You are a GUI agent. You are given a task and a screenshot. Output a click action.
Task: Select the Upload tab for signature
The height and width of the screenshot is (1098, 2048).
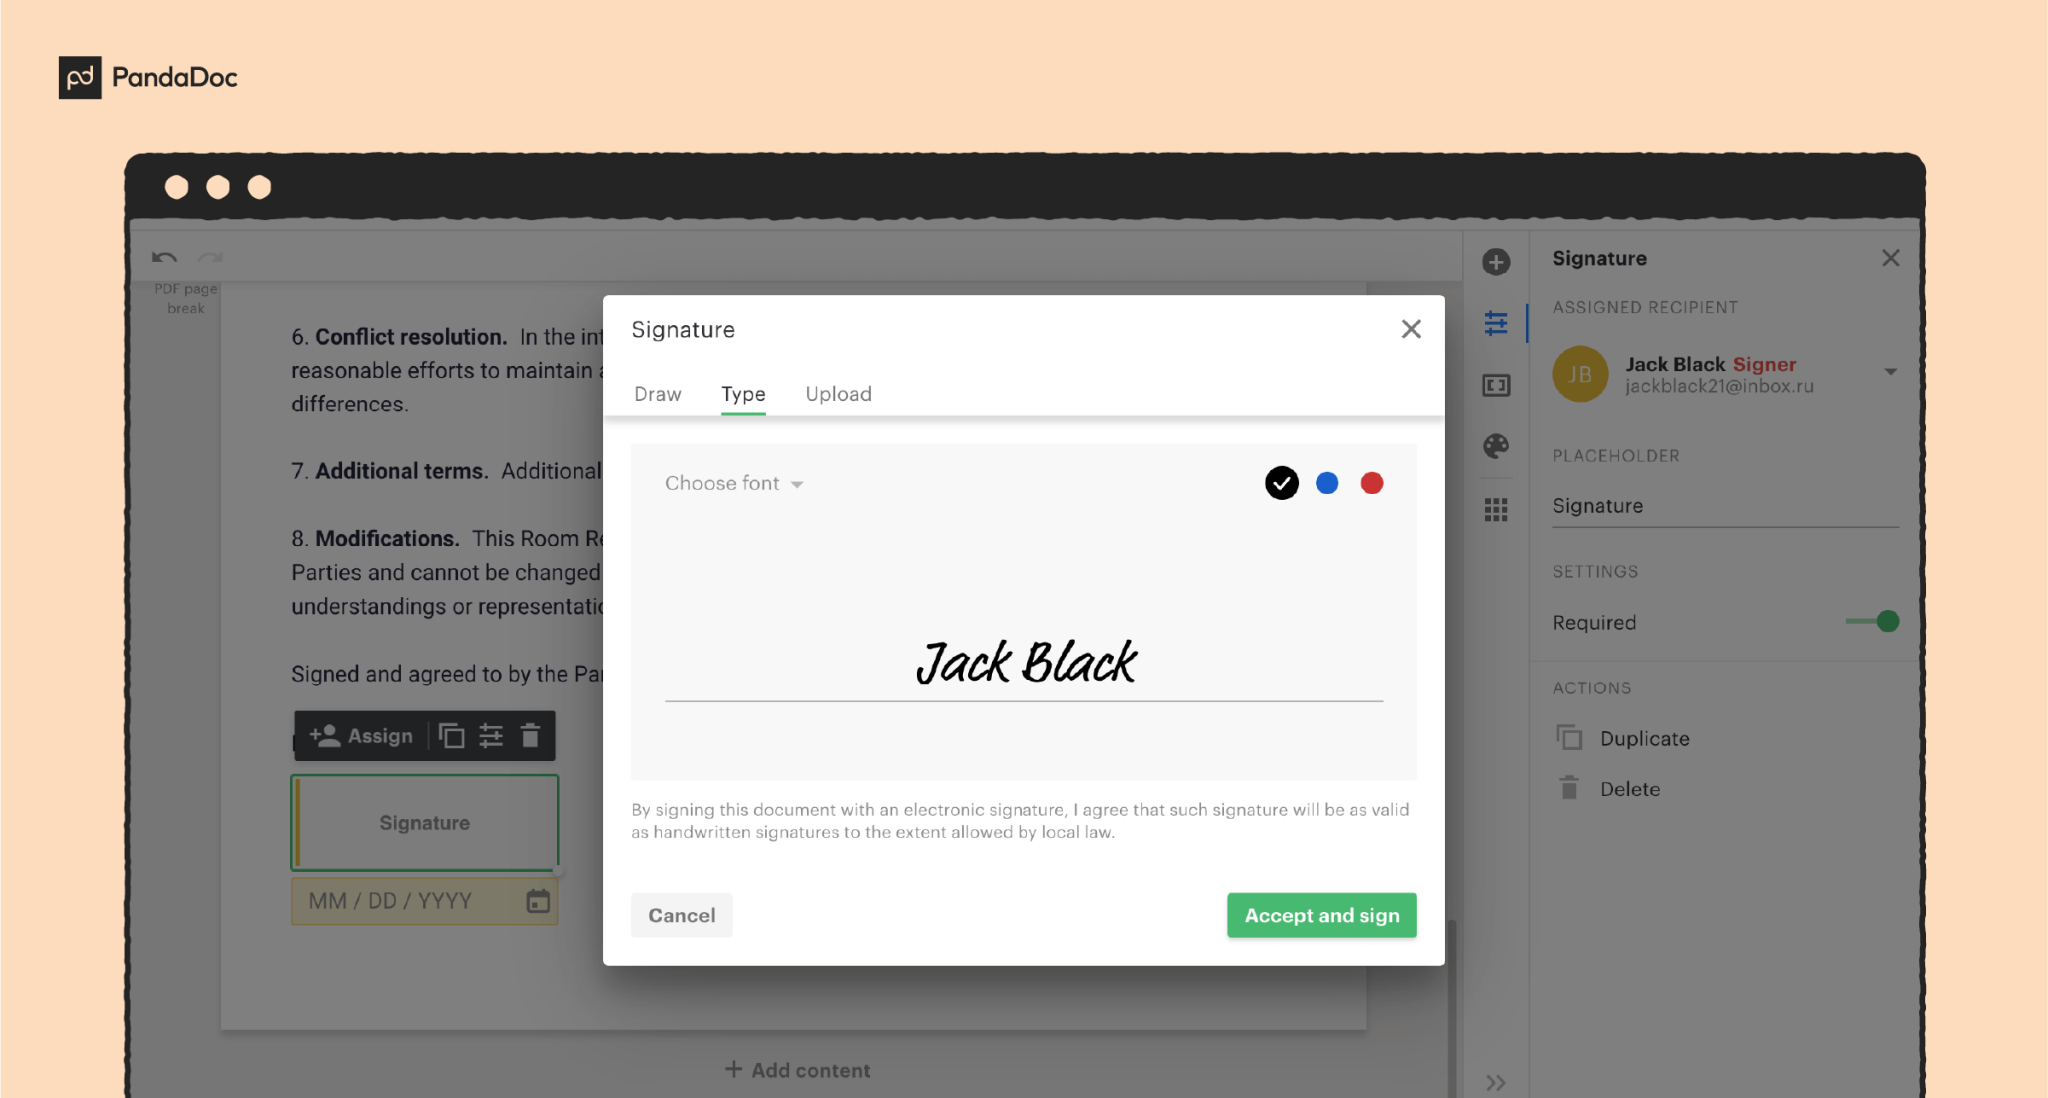[838, 393]
